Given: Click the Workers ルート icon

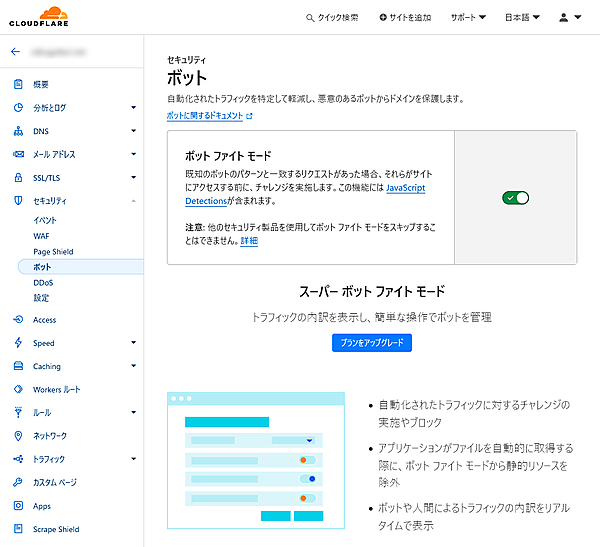Looking at the screenshot, I should coord(18,389).
